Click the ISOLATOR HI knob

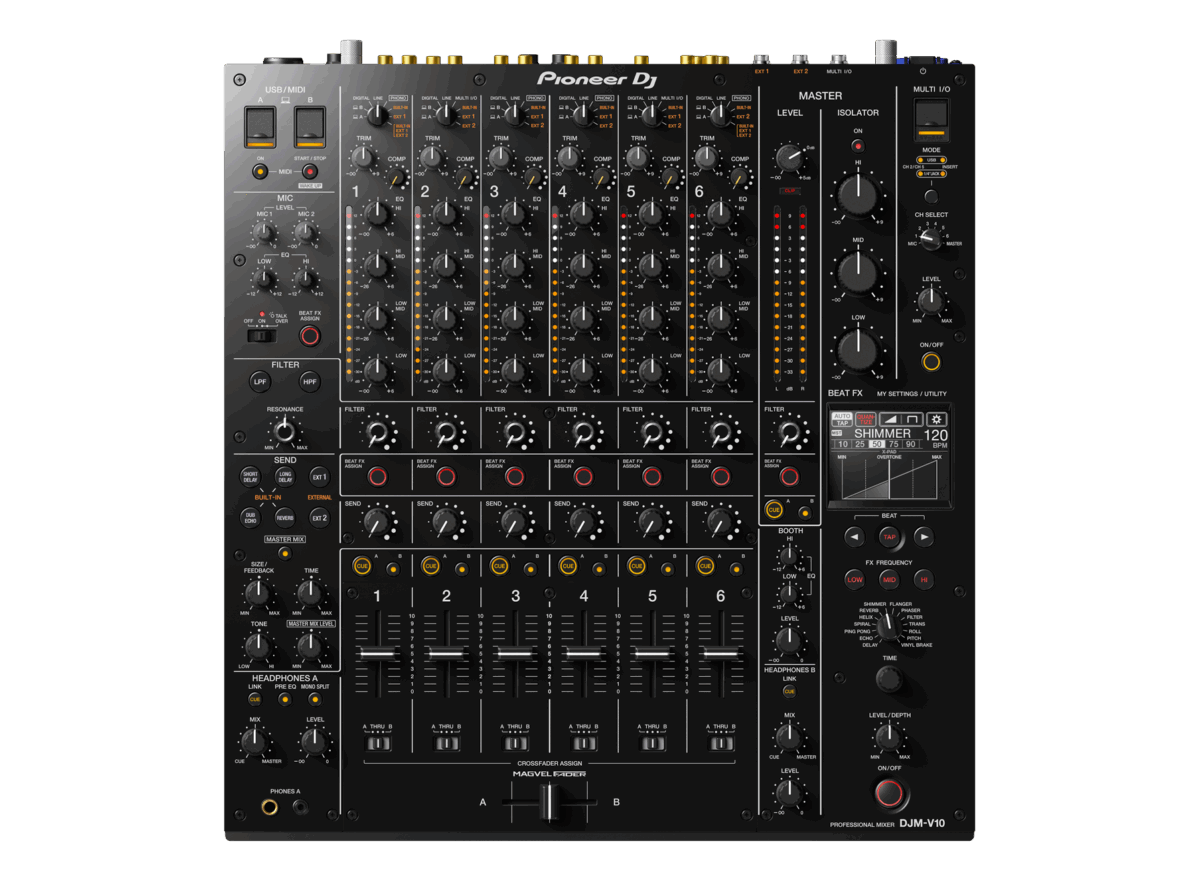pyautogui.click(x=858, y=194)
